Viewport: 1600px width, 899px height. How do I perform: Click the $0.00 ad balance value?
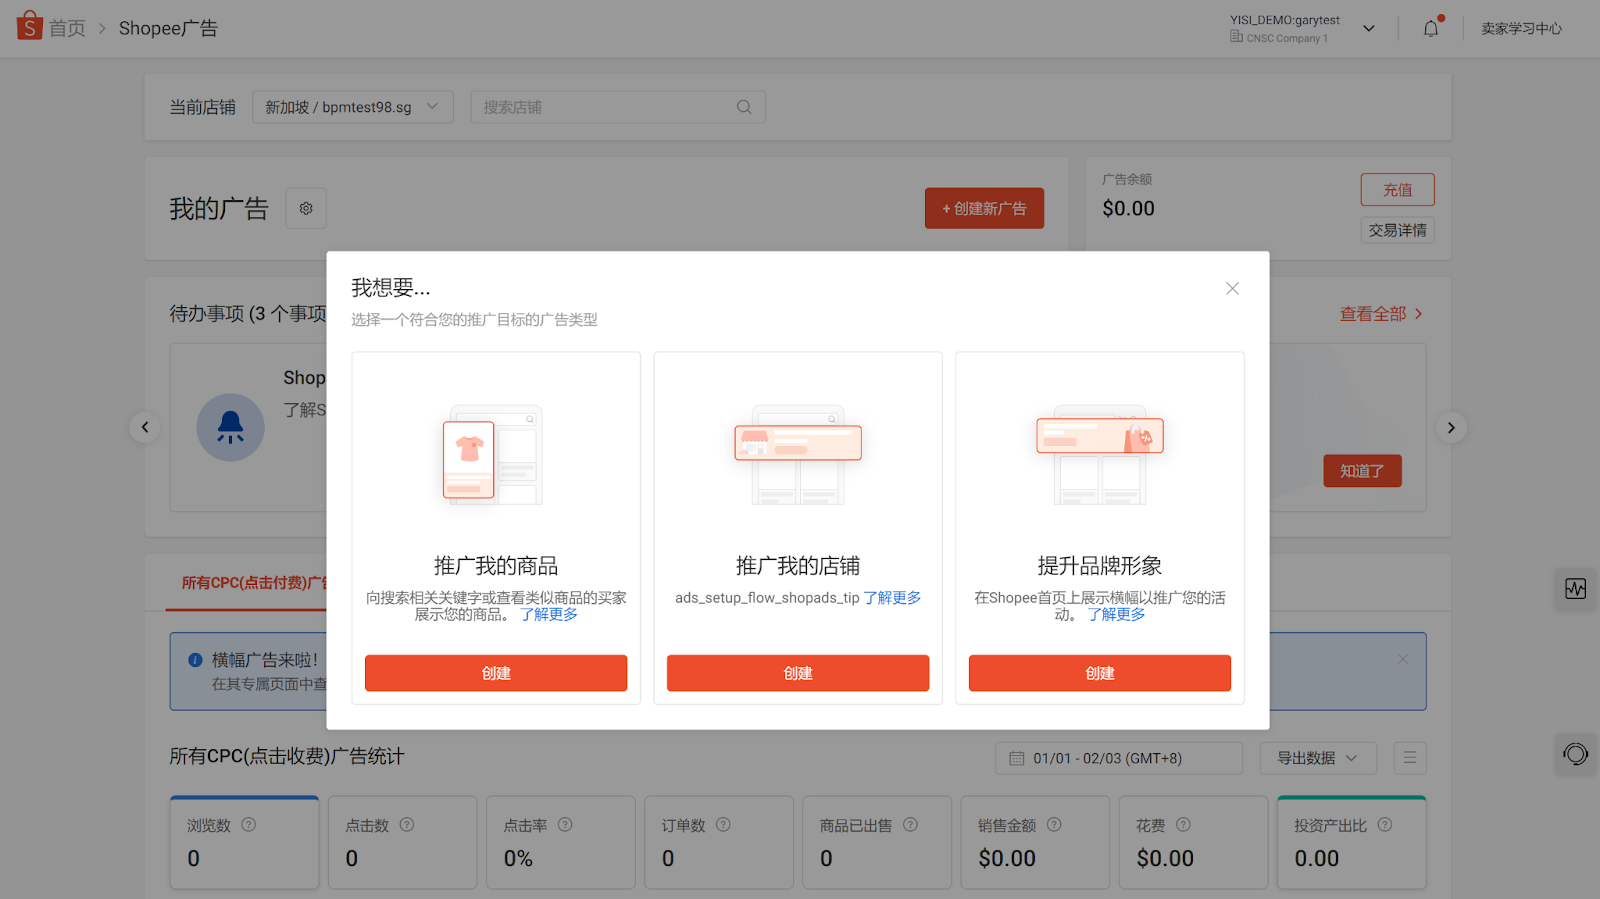pyautogui.click(x=1128, y=208)
